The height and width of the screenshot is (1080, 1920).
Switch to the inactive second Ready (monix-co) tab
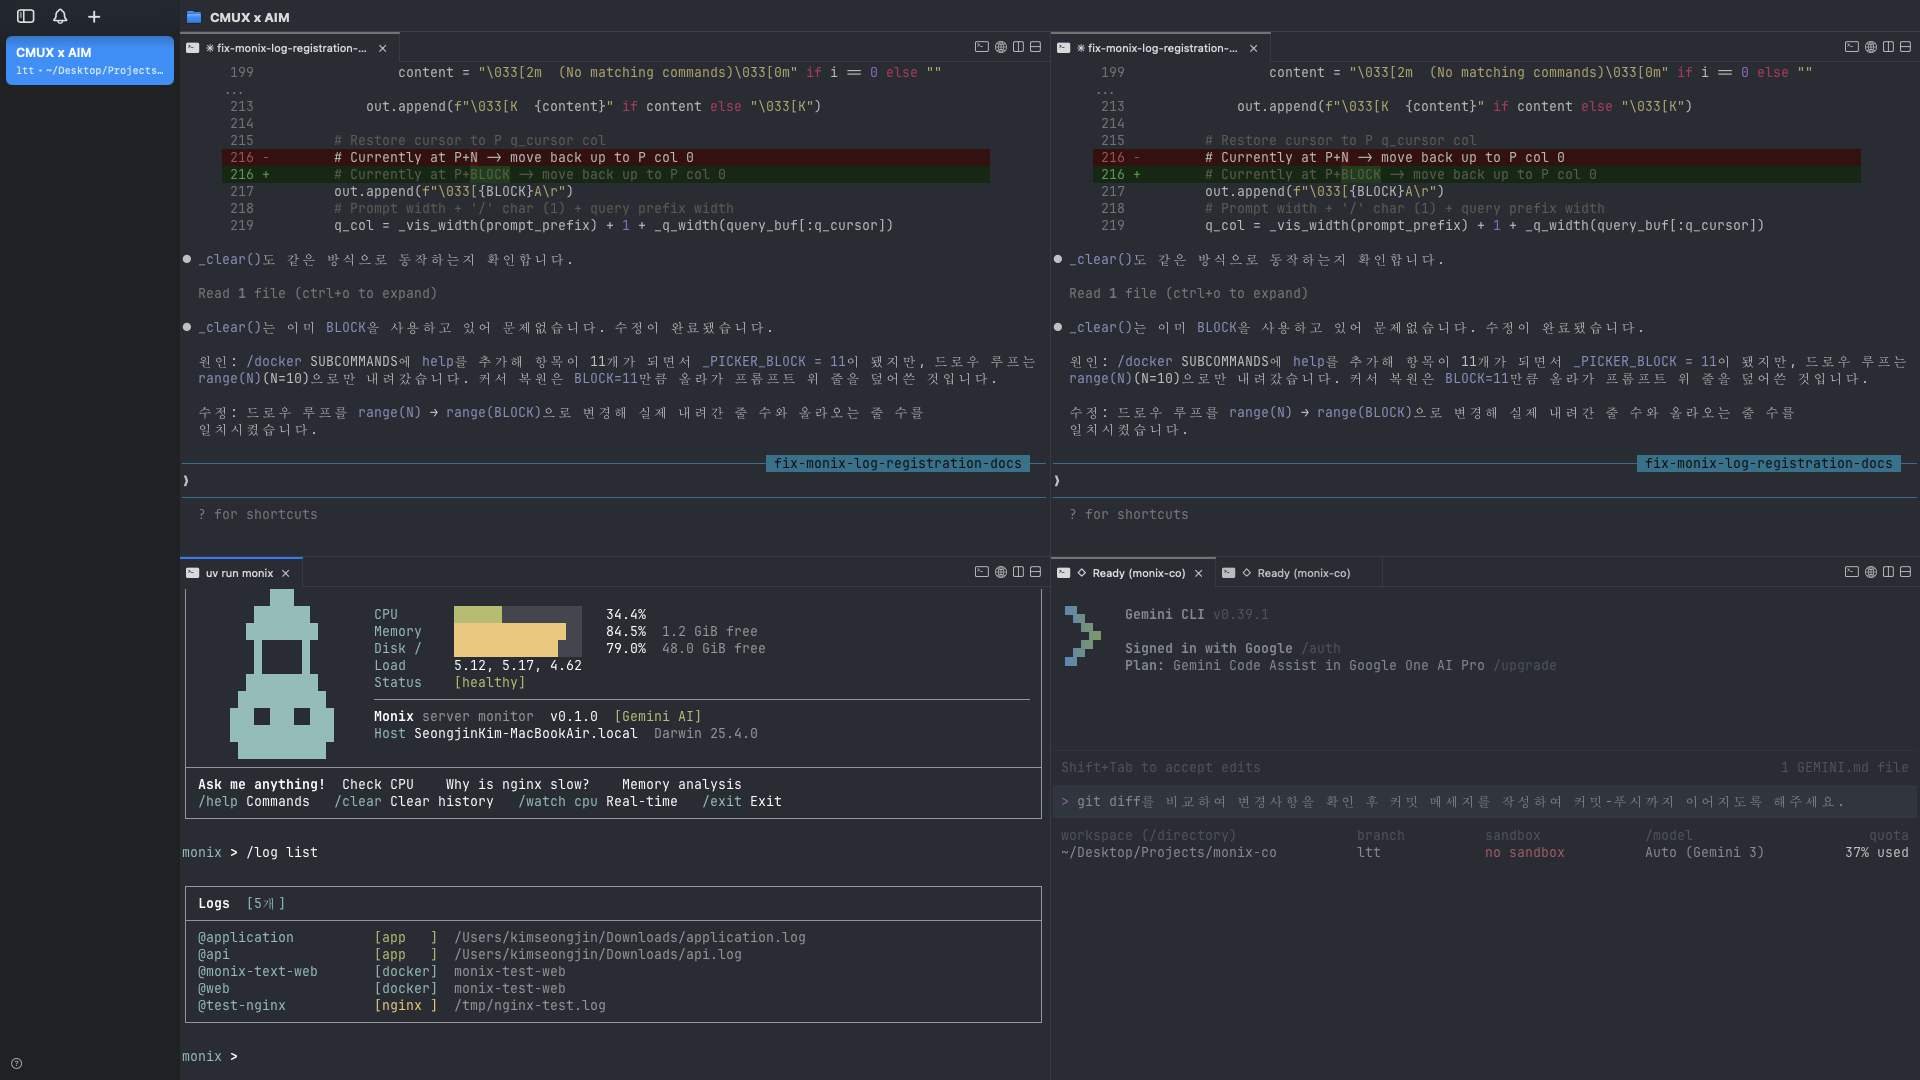[1298, 573]
